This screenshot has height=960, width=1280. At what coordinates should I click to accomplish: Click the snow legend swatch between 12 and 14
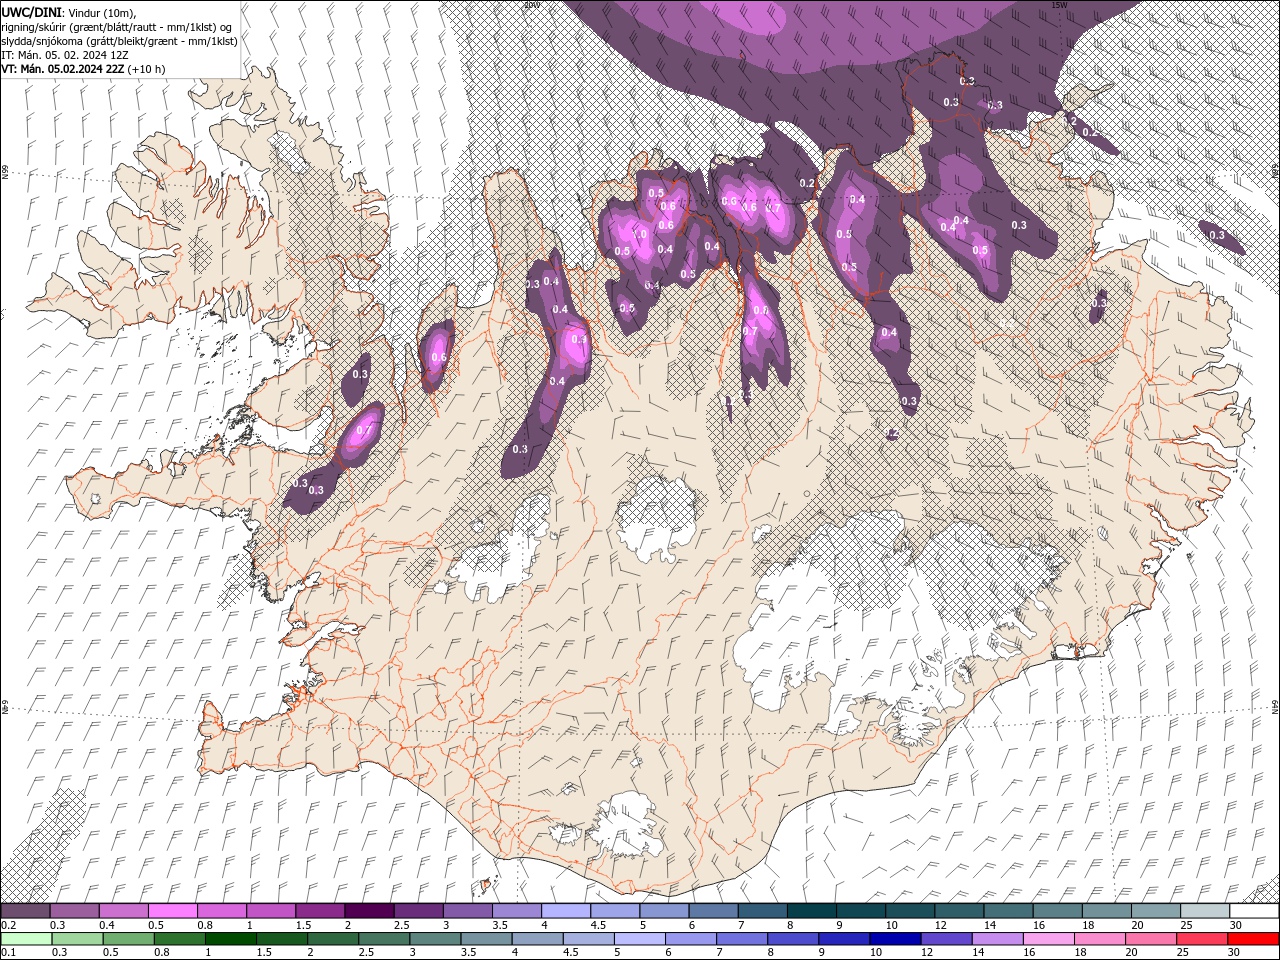pos(959,911)
